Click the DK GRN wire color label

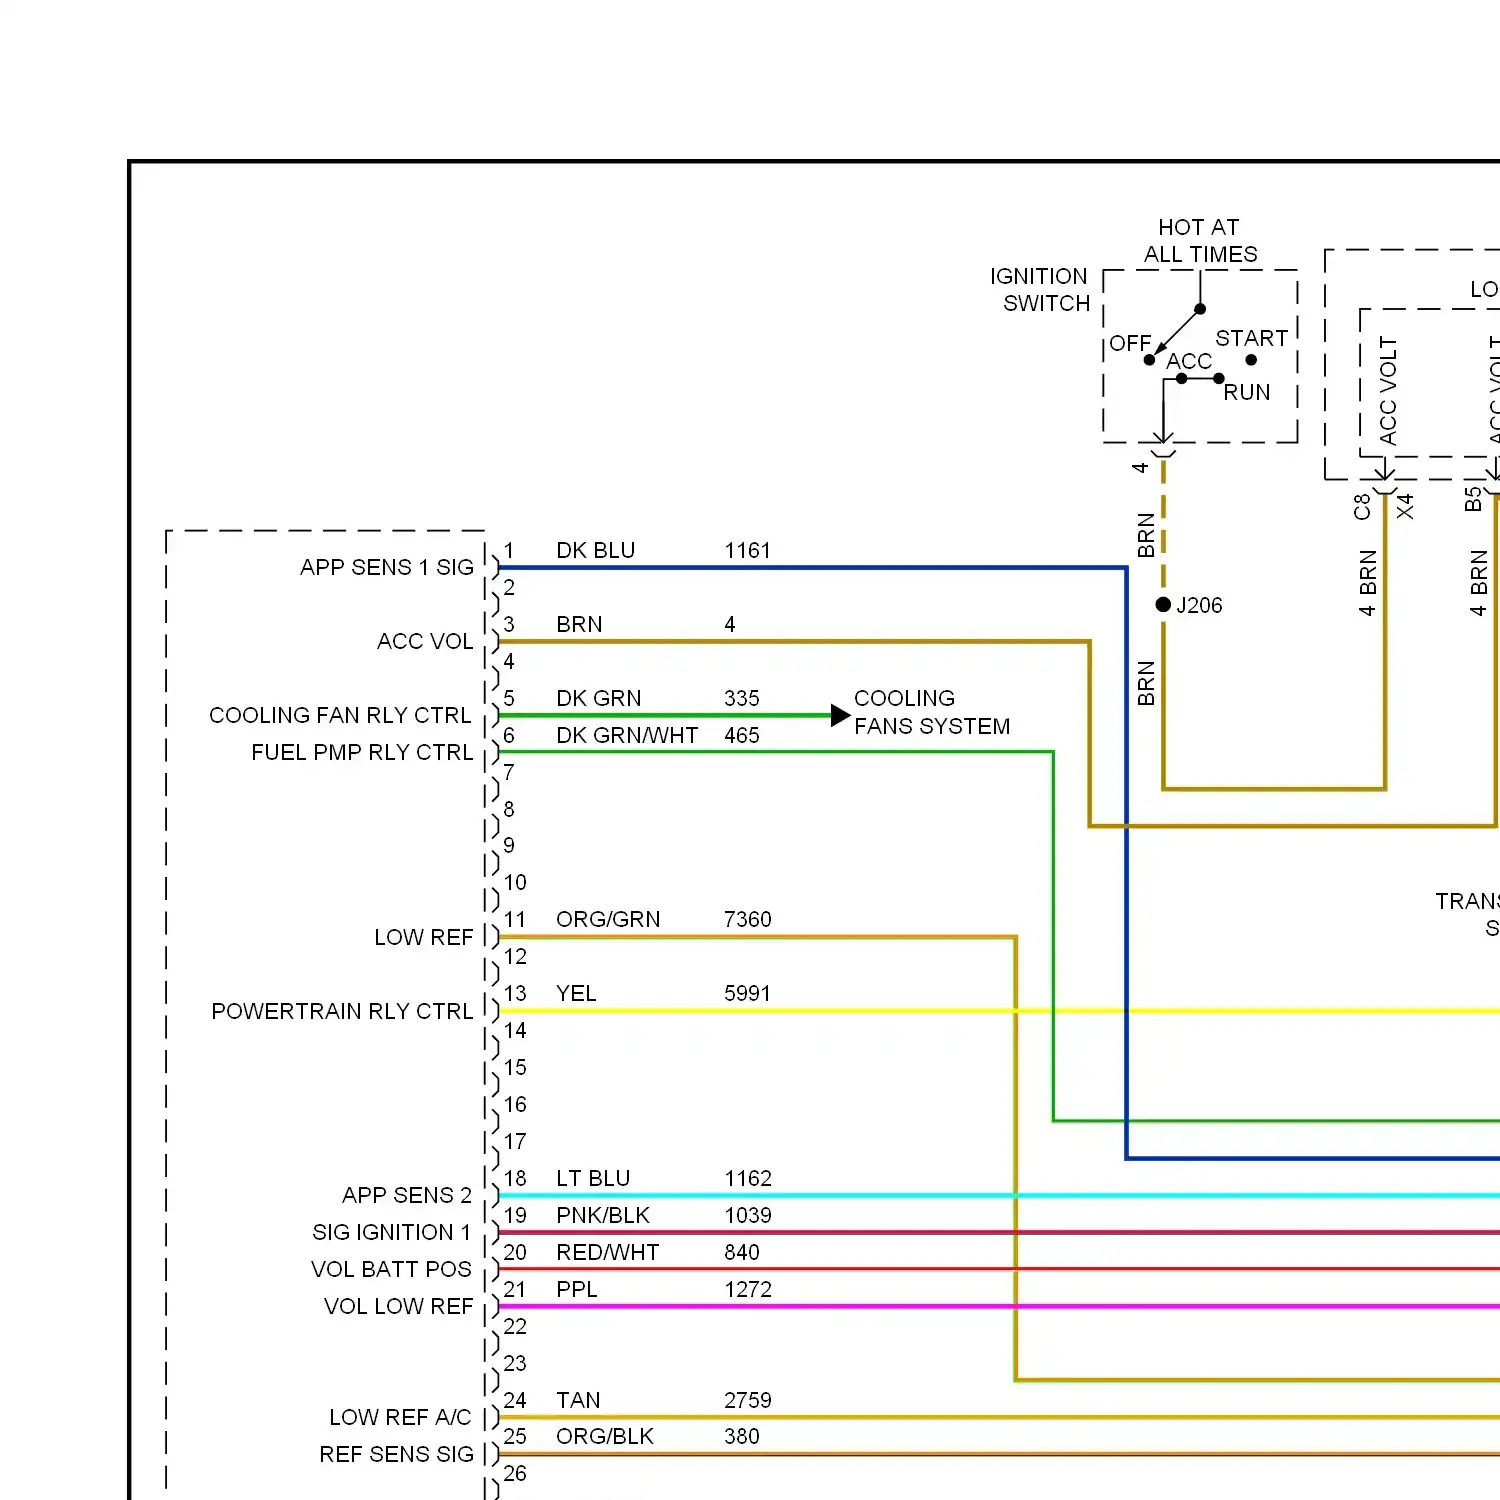598,698
